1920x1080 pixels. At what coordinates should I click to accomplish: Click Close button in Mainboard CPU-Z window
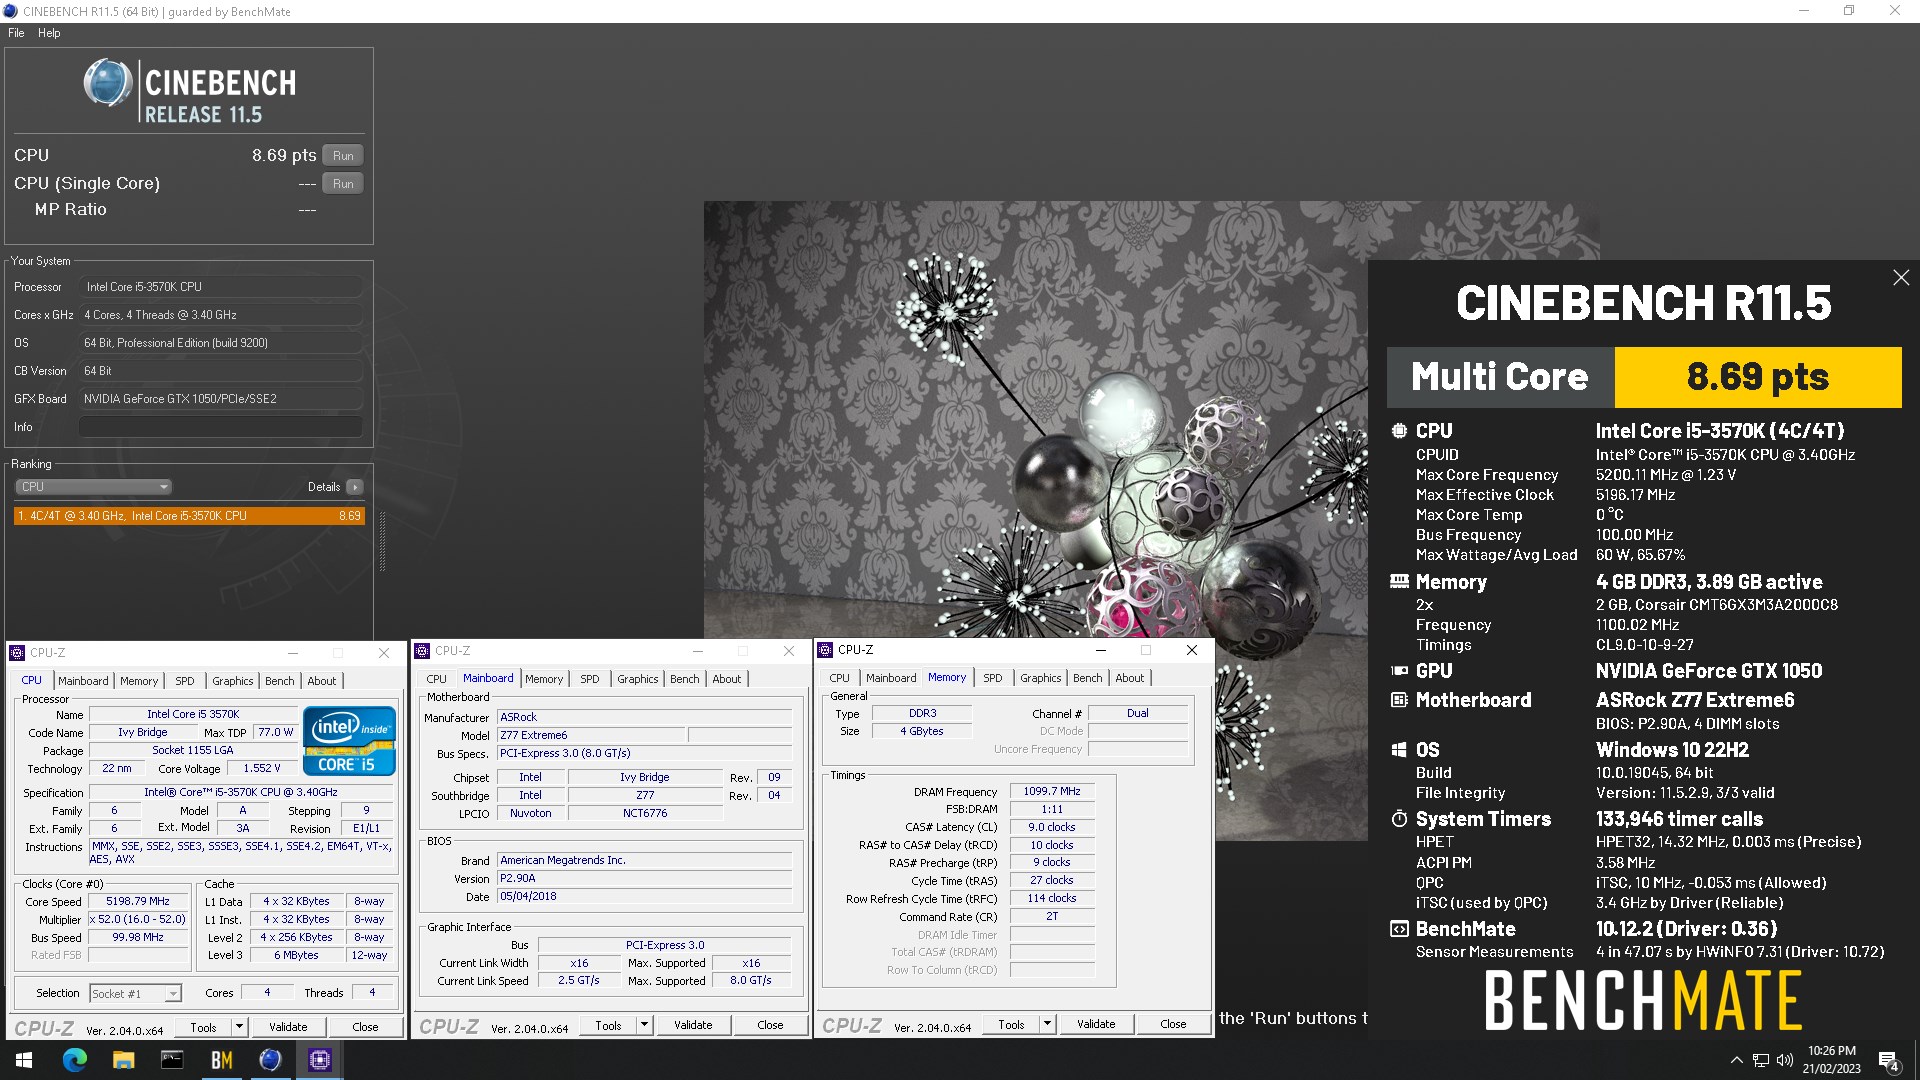coord(770,1025)
